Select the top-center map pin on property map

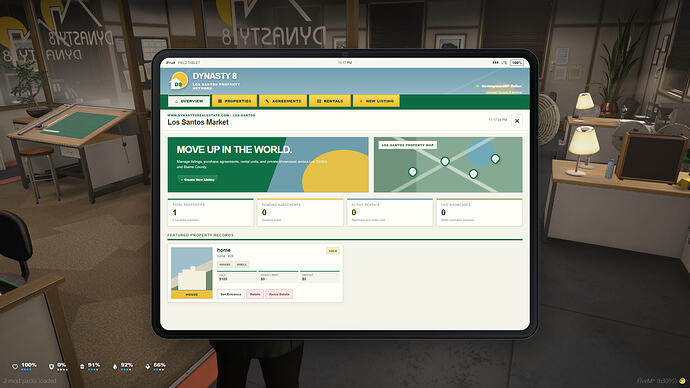[445, 161]
